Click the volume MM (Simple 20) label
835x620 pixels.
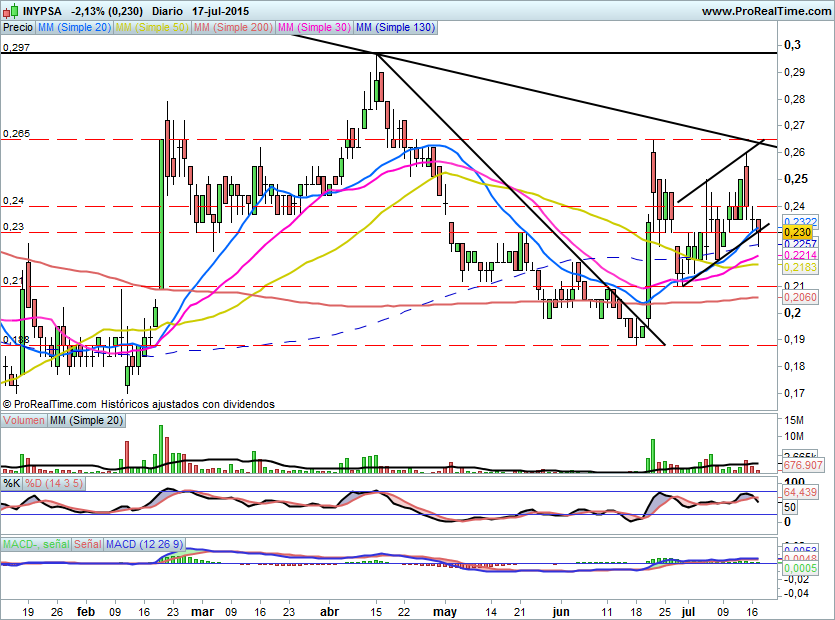coord(86,420)
